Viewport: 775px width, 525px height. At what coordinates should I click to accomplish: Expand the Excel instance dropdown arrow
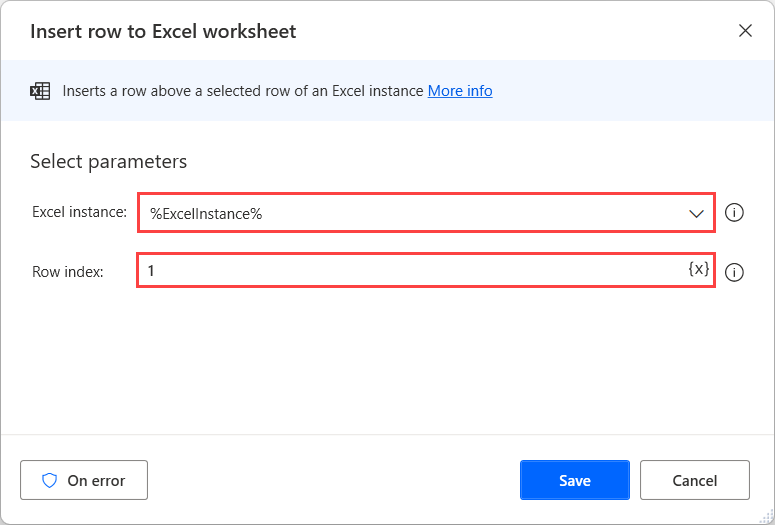point(696,214)
